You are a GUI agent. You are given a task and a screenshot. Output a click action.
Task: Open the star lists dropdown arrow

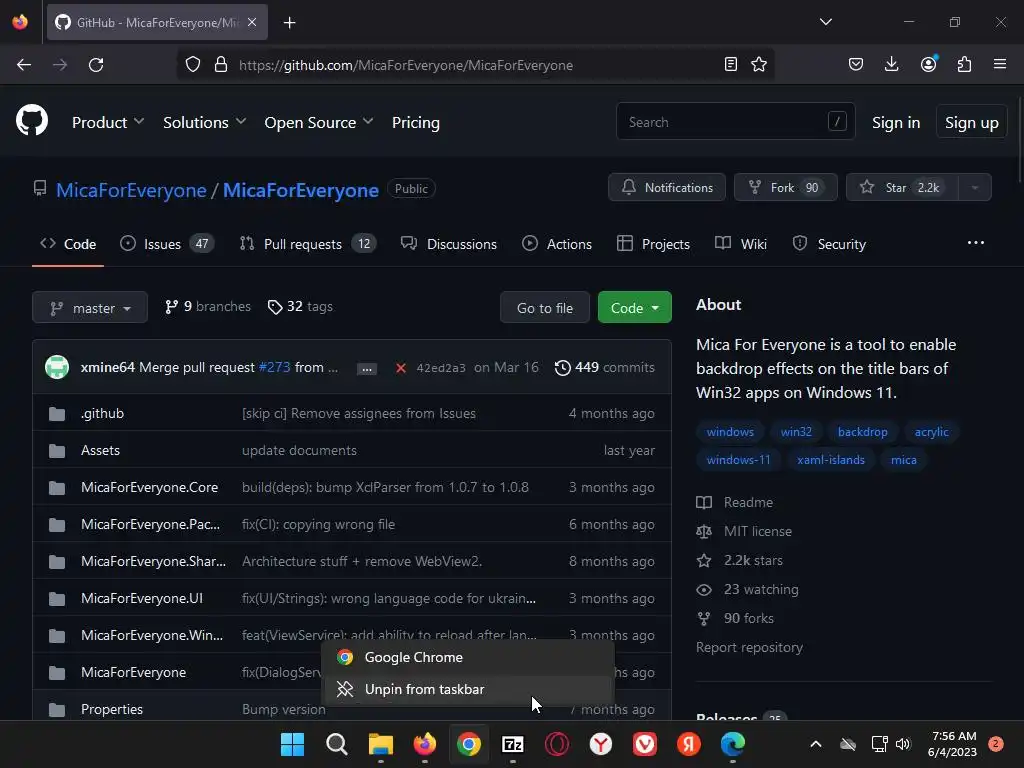pyautogui.click(x=975, y=187)
